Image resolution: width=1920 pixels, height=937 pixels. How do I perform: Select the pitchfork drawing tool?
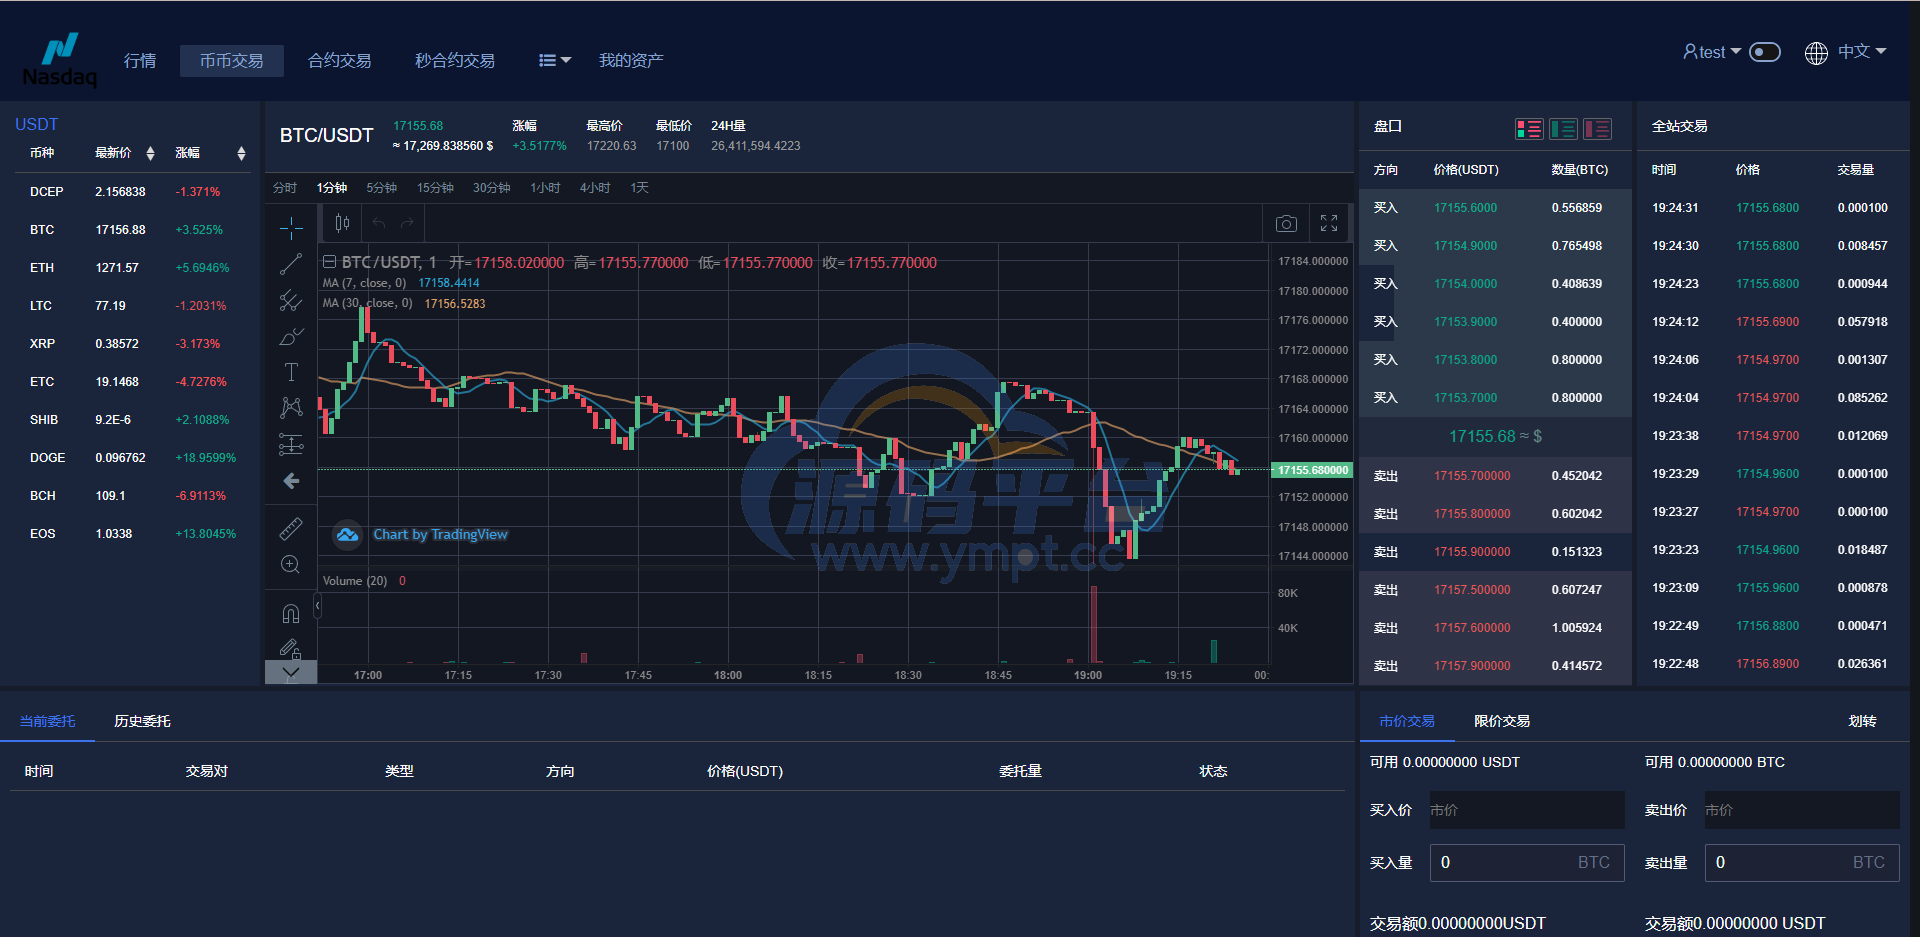coord(291,300)
